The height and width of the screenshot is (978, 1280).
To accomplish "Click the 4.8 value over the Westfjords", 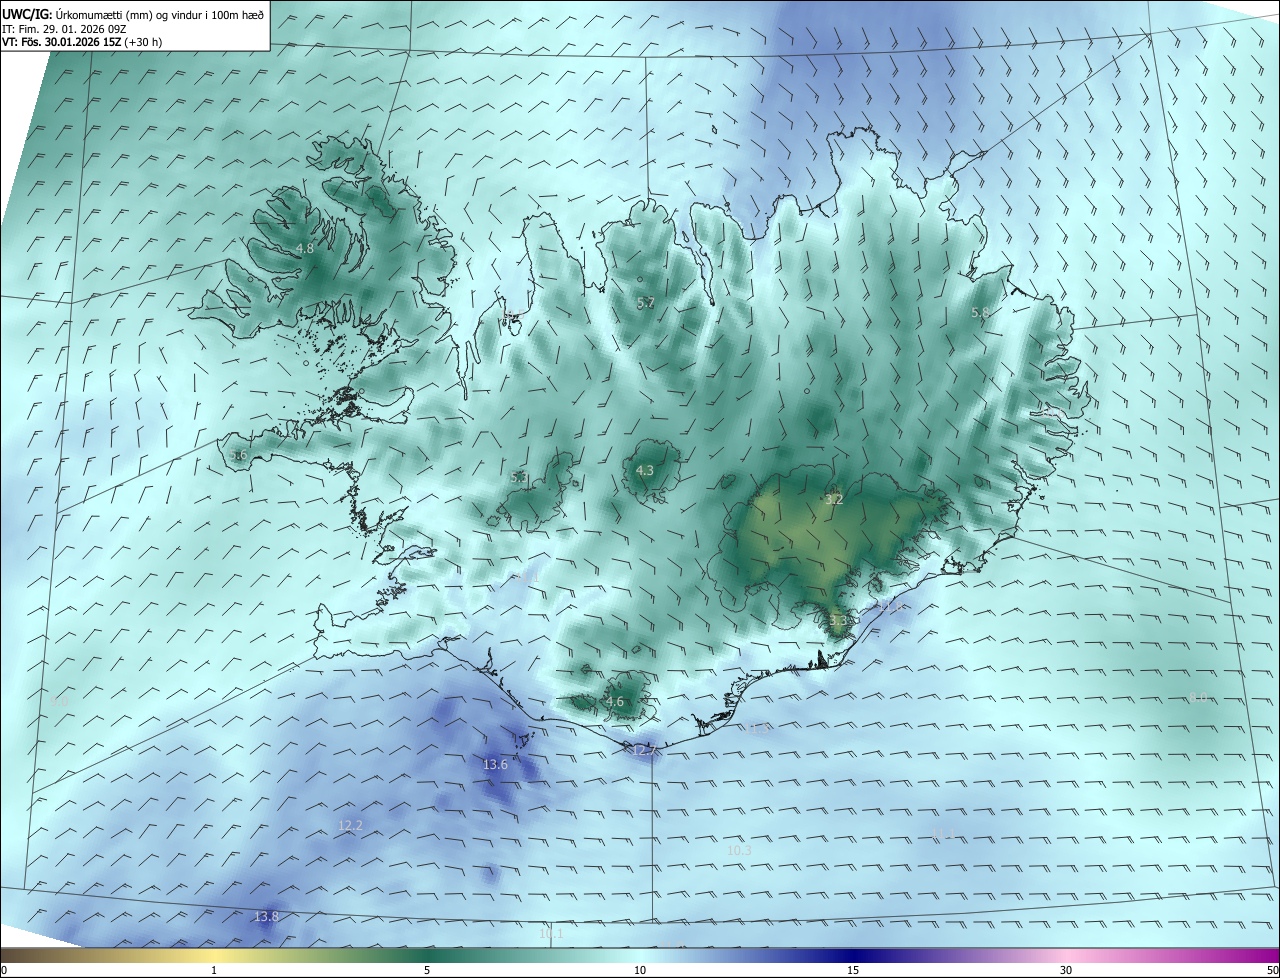I will [305, 248].
